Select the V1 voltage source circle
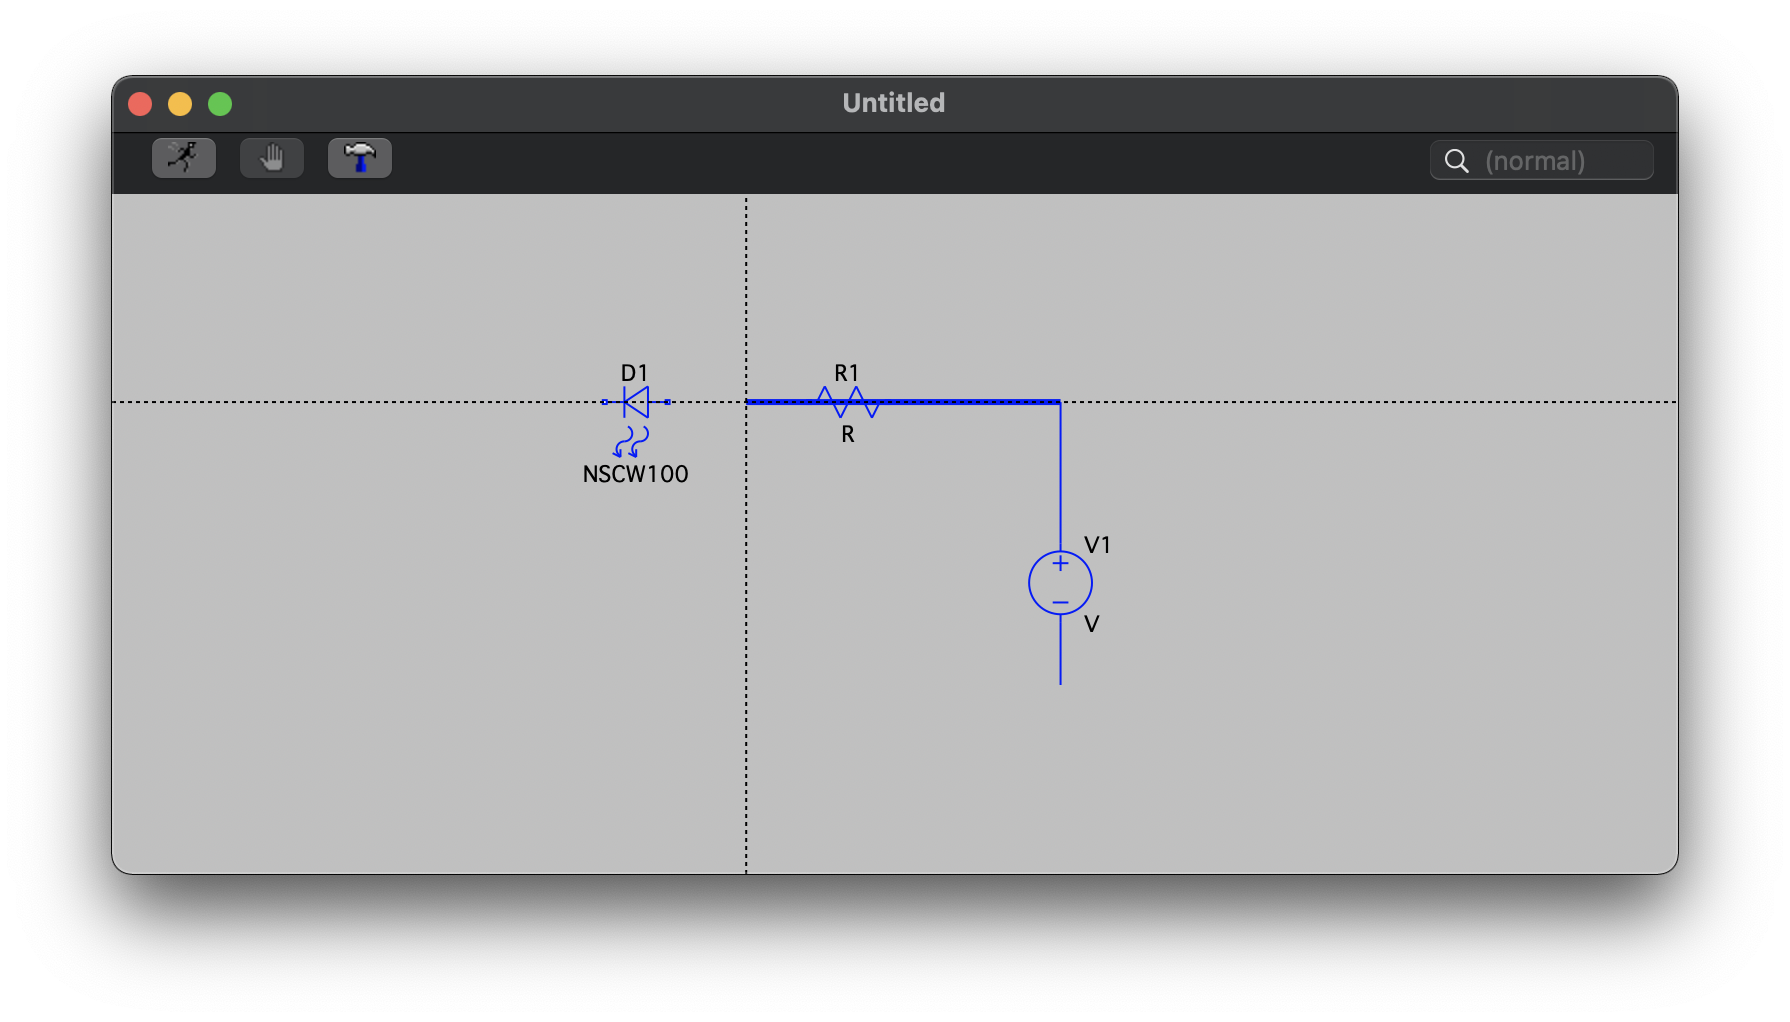 1060,583
